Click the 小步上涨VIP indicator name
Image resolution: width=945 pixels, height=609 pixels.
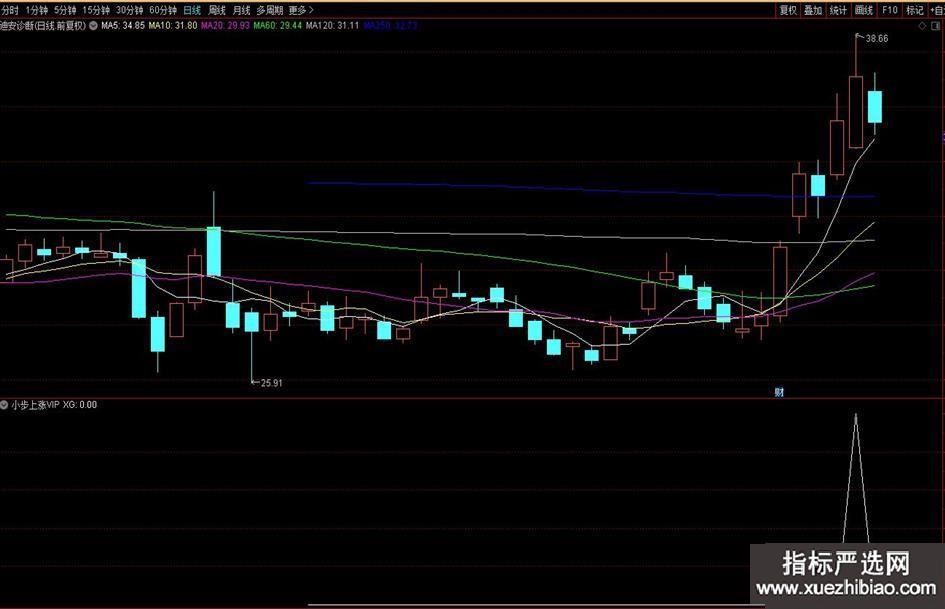pyautogui.click(x=36, y=405)
